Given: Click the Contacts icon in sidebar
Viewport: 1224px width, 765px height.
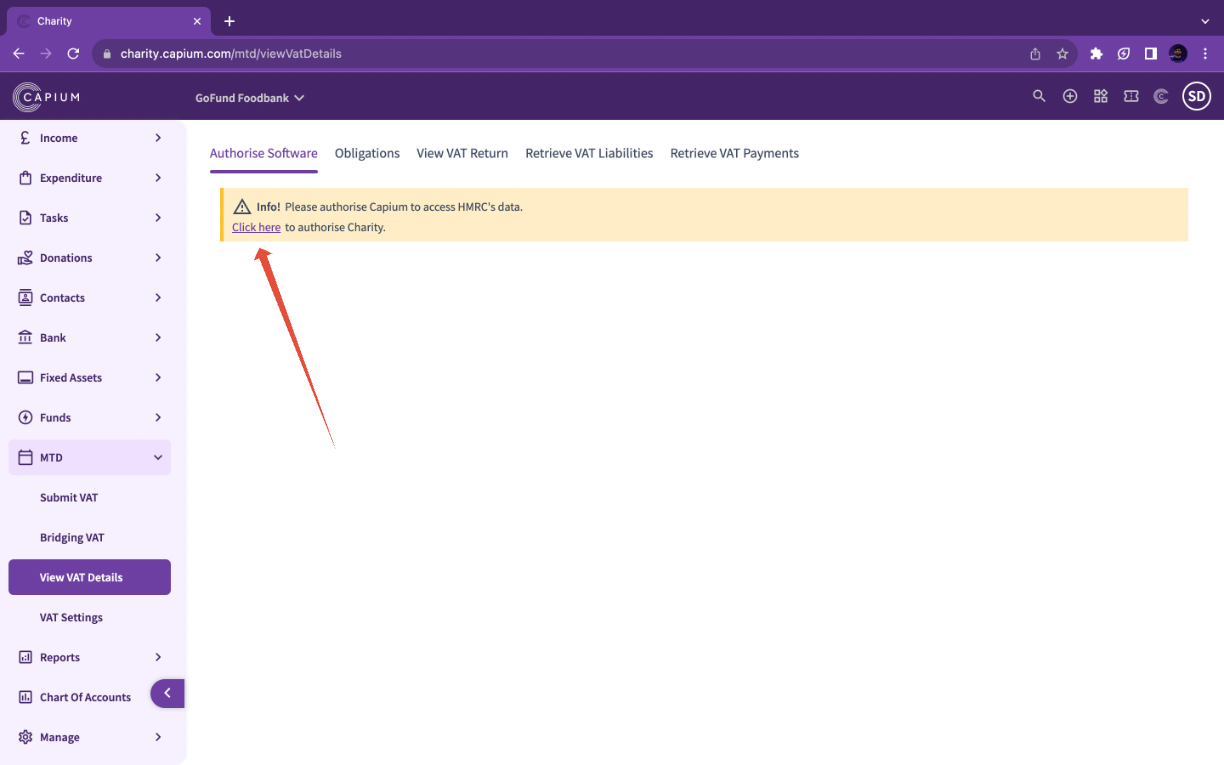Looking at the screenshot, I should [25, 298].
